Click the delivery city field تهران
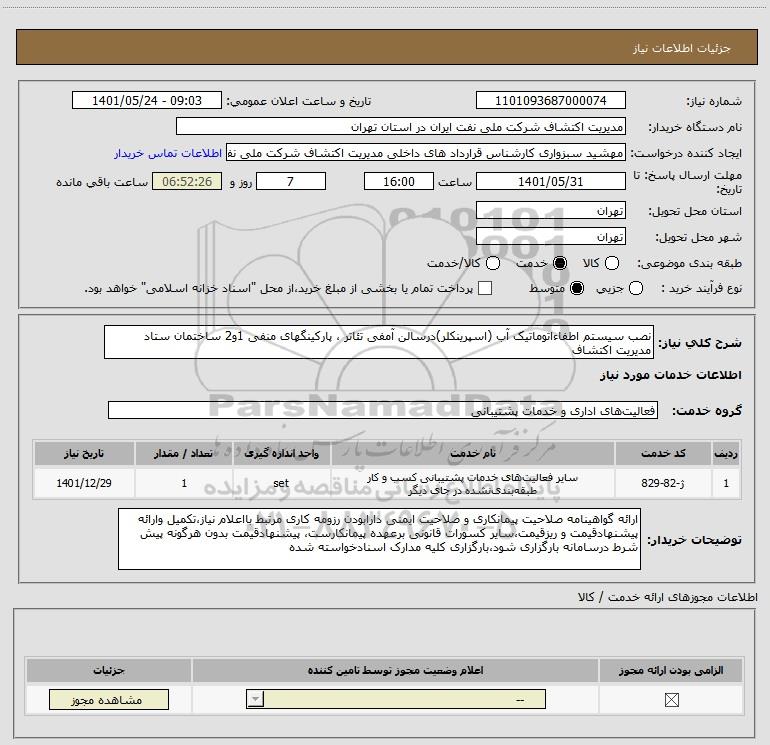 (550, 237)
